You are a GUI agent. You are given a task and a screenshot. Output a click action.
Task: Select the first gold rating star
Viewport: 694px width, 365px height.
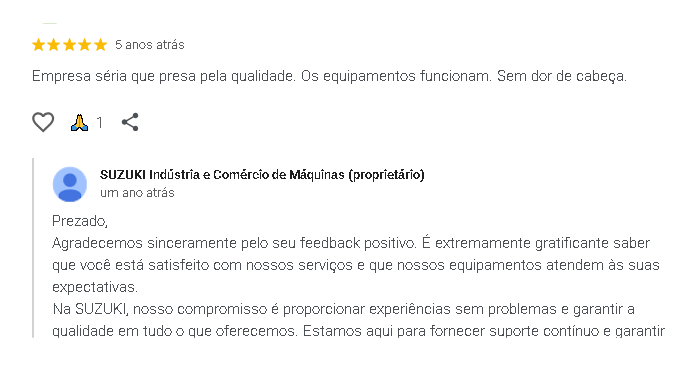click(x=39, y=45)
